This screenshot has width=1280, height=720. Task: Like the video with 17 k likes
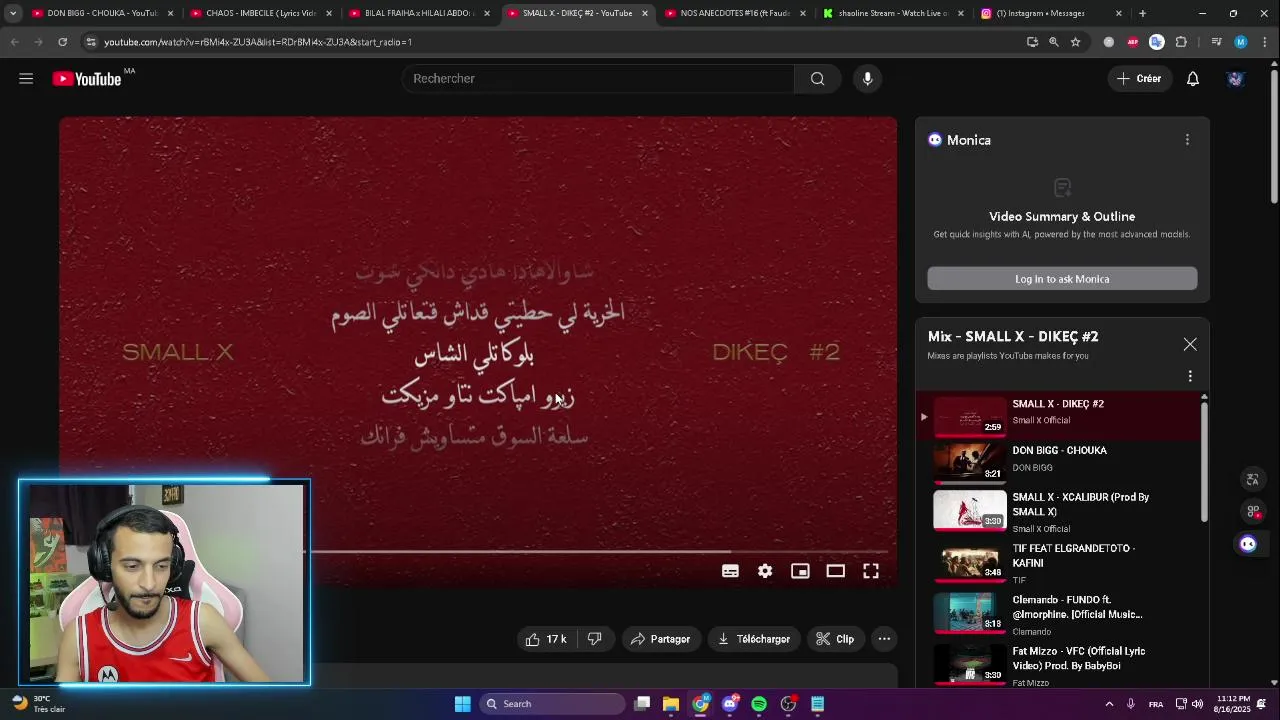coord(546,639)
